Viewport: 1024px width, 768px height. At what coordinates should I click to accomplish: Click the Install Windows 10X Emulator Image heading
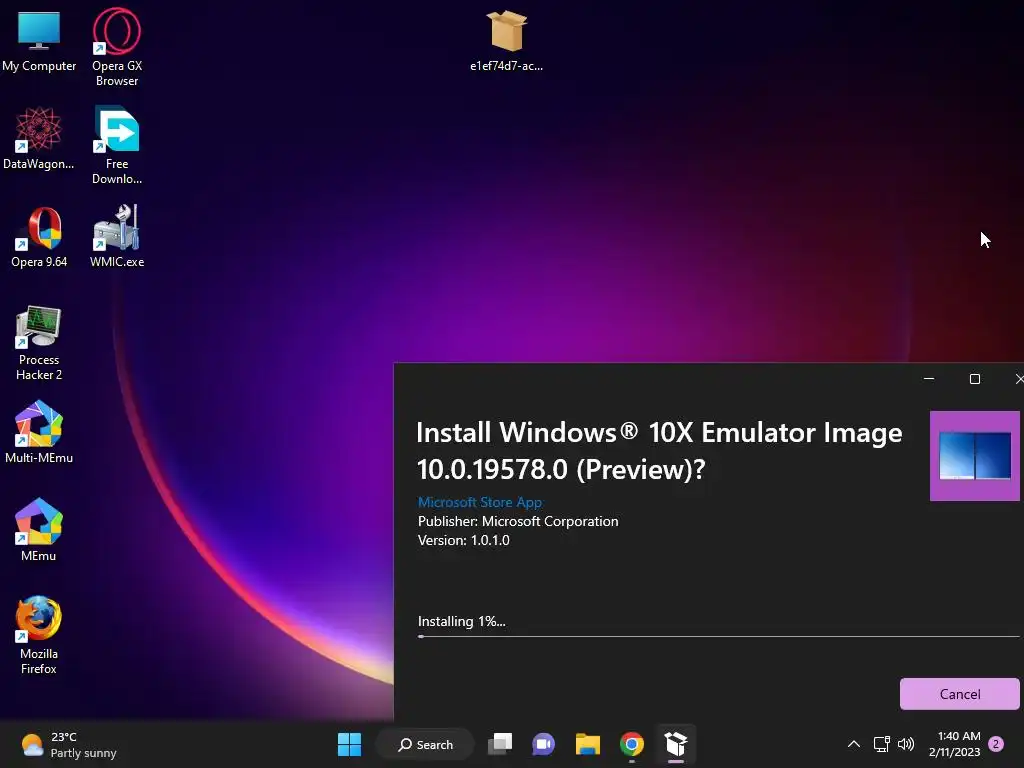[660, 451]
